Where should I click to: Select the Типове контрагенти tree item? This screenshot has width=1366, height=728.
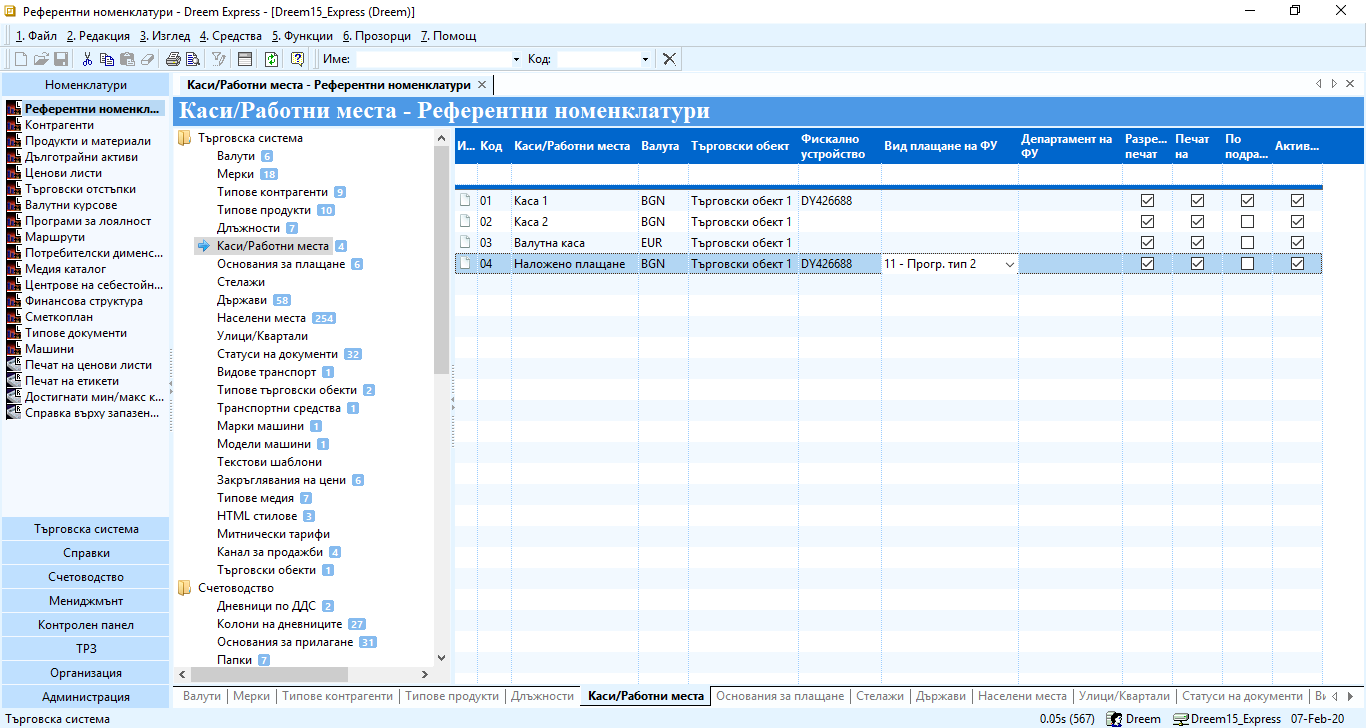point(272,192)
